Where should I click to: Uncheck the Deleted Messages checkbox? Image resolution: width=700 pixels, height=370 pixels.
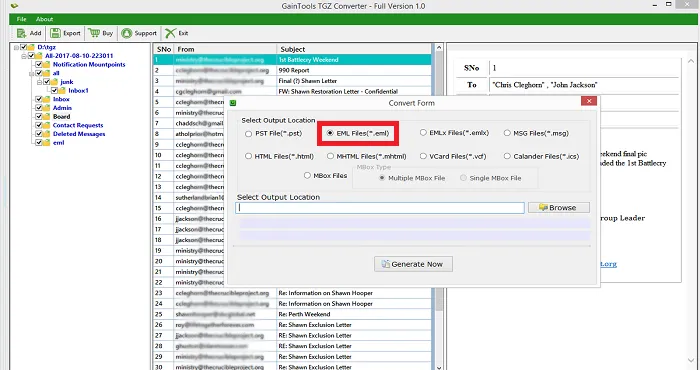[x=39, y=134]
